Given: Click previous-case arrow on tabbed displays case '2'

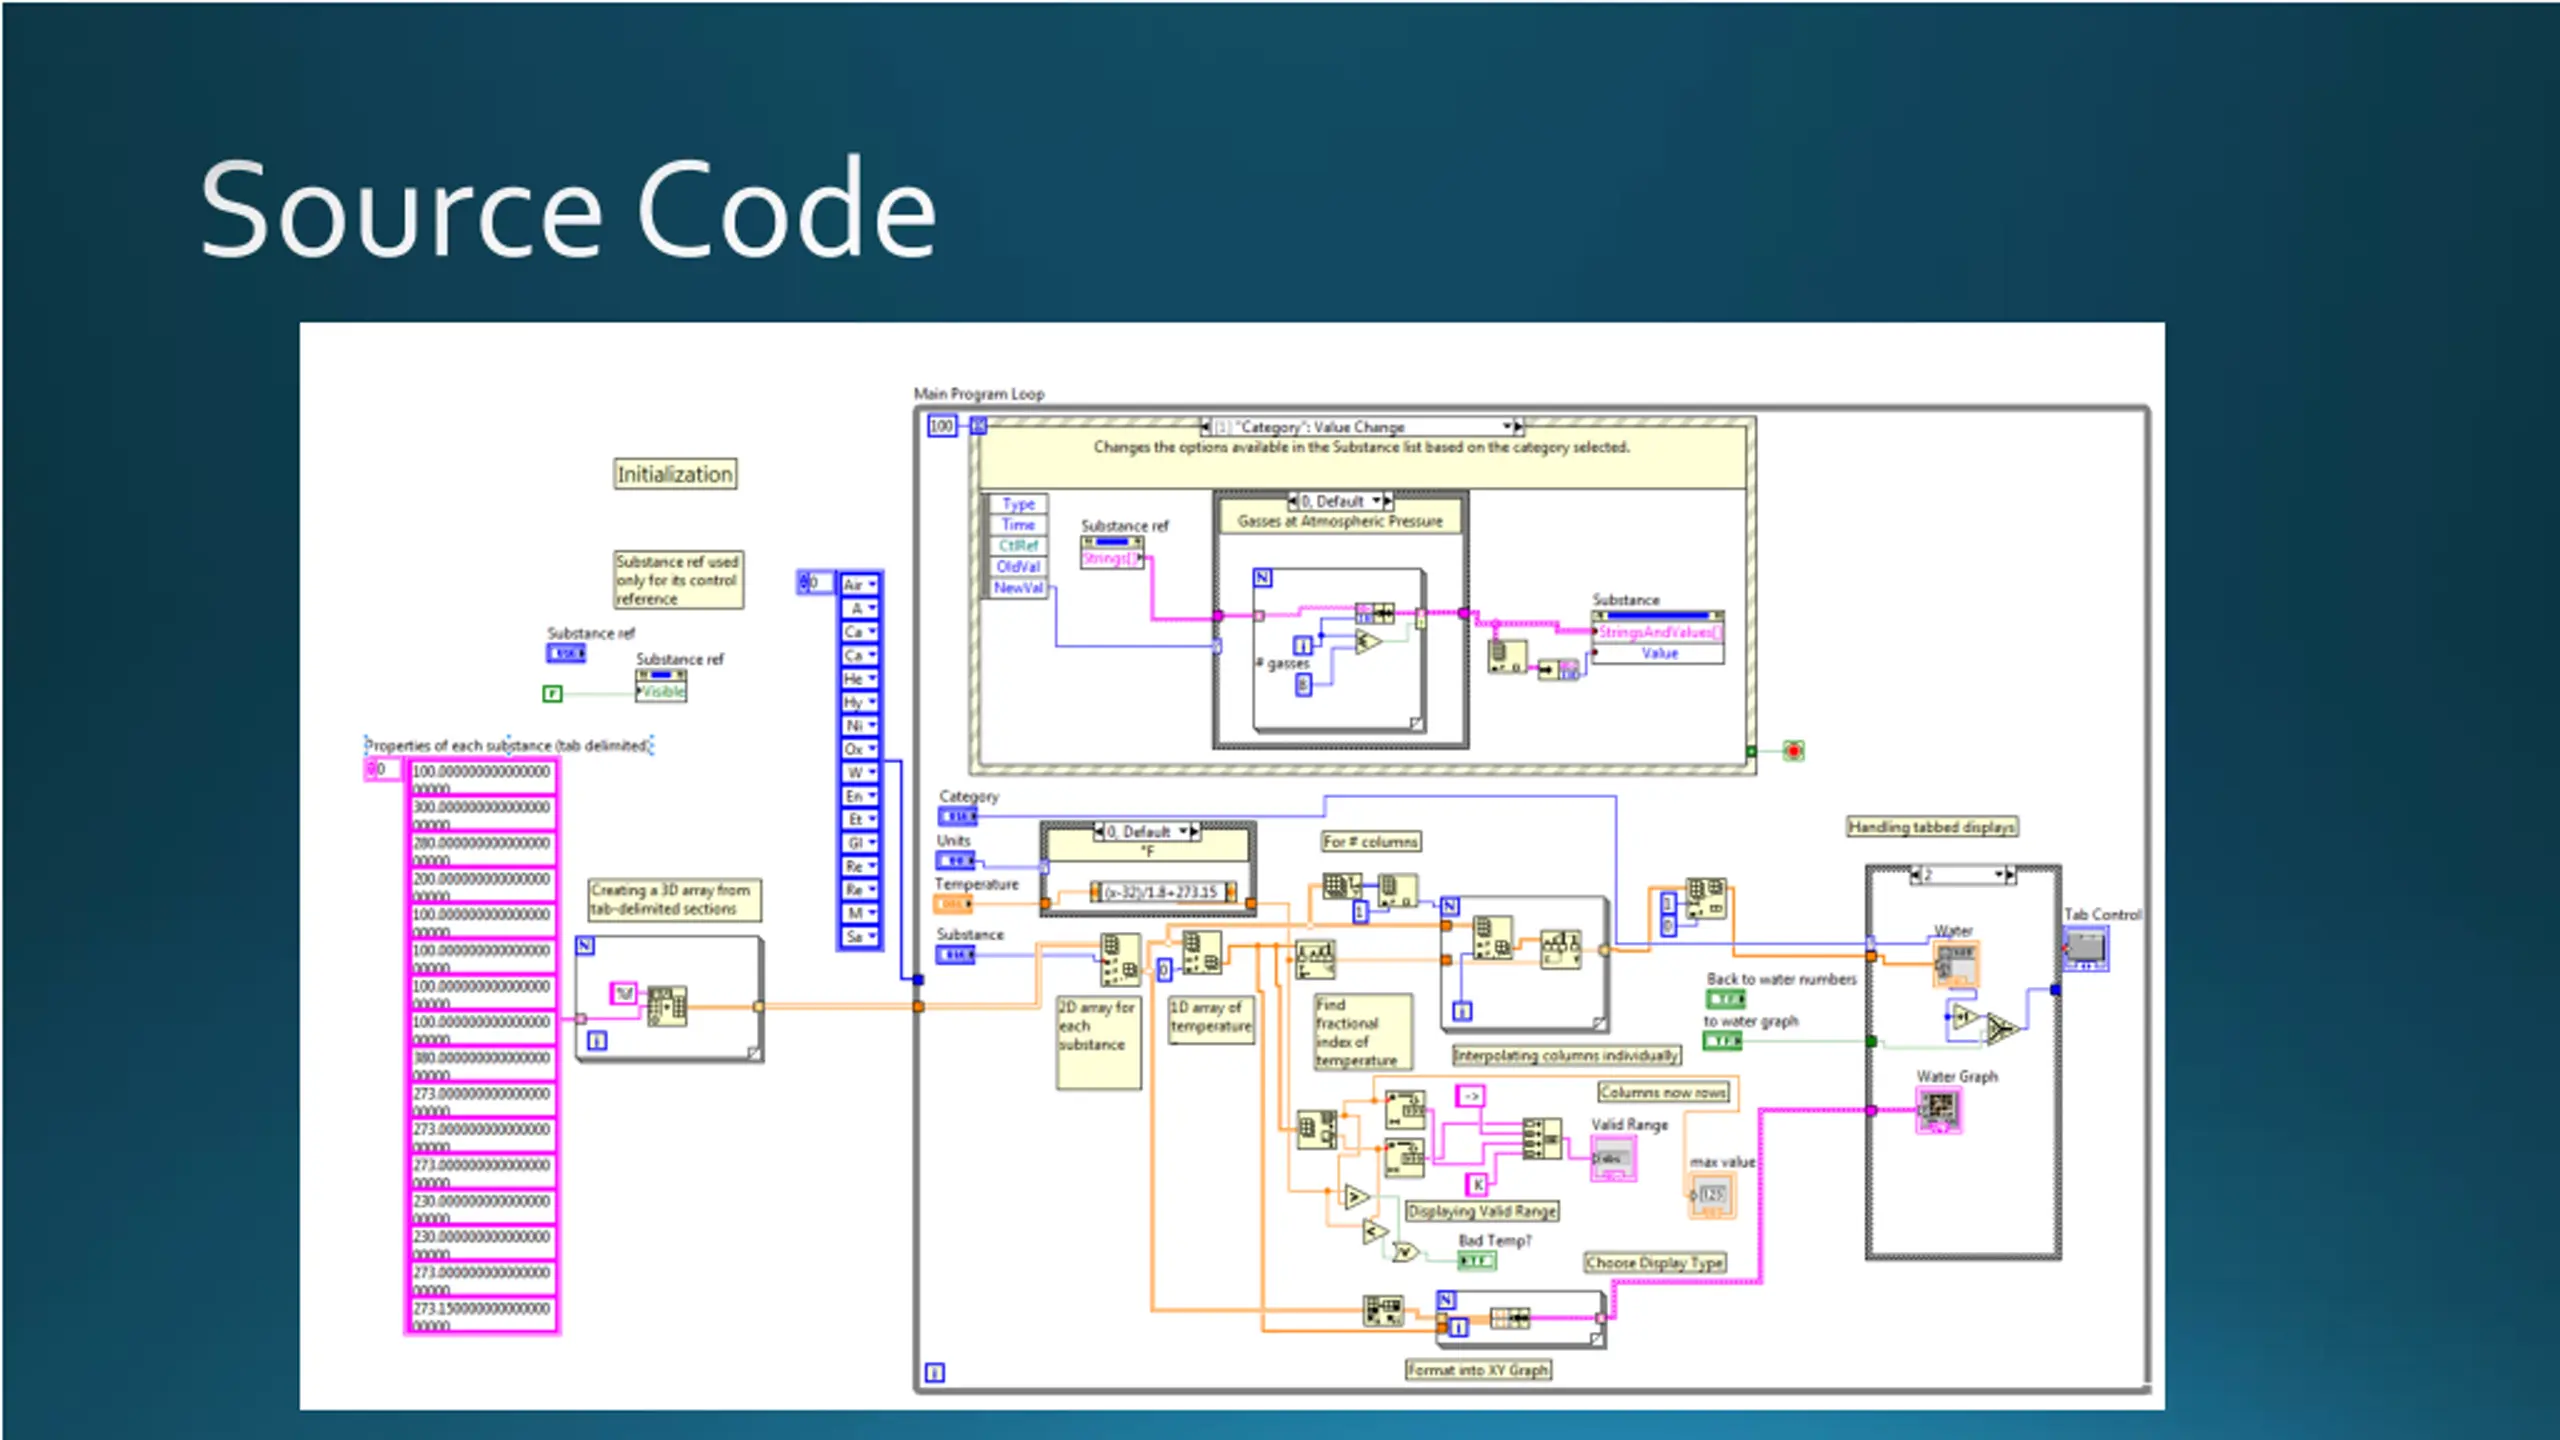Looking at the screenshot, I should tap(1915, 875).
